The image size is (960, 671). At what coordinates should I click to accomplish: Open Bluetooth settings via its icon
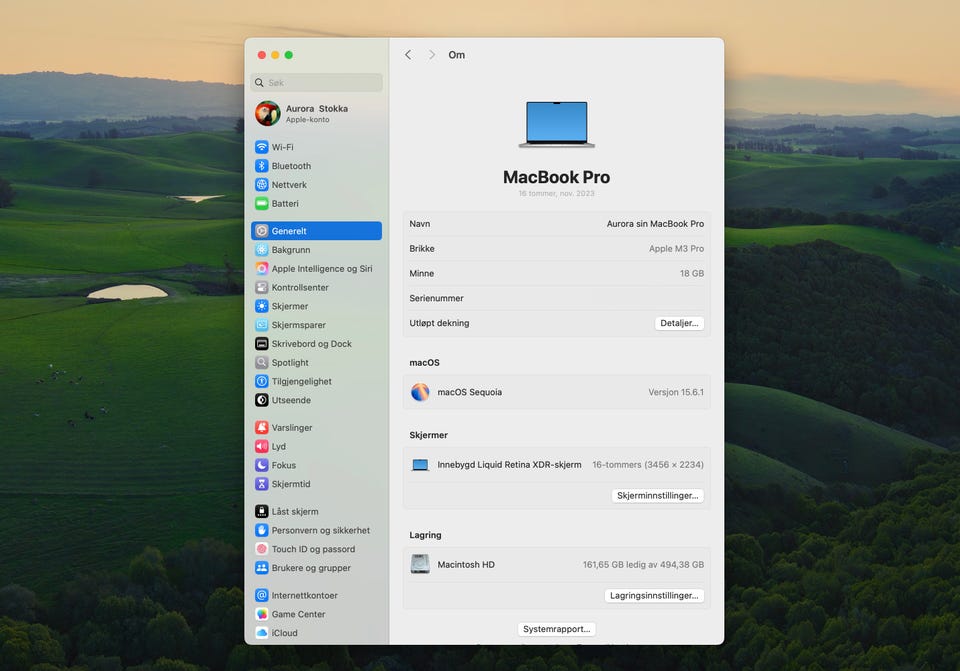262,166
